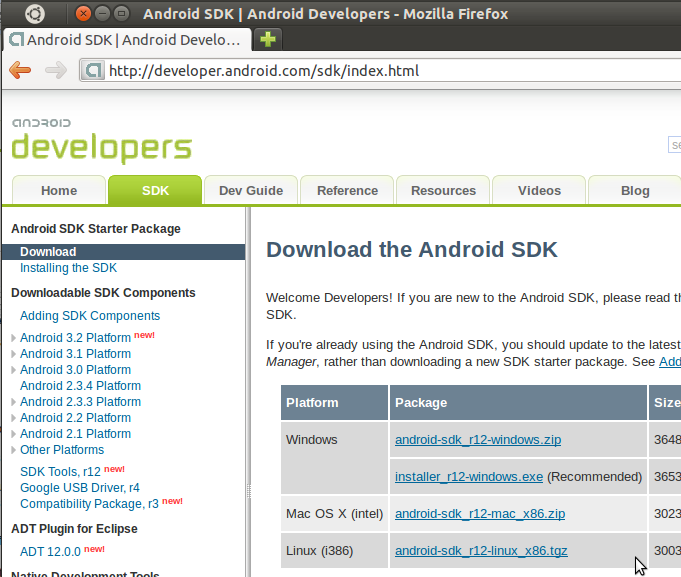Open the SDK navigation tab
The height and width of the screenshot is (577, 681).
click(155, 190)
